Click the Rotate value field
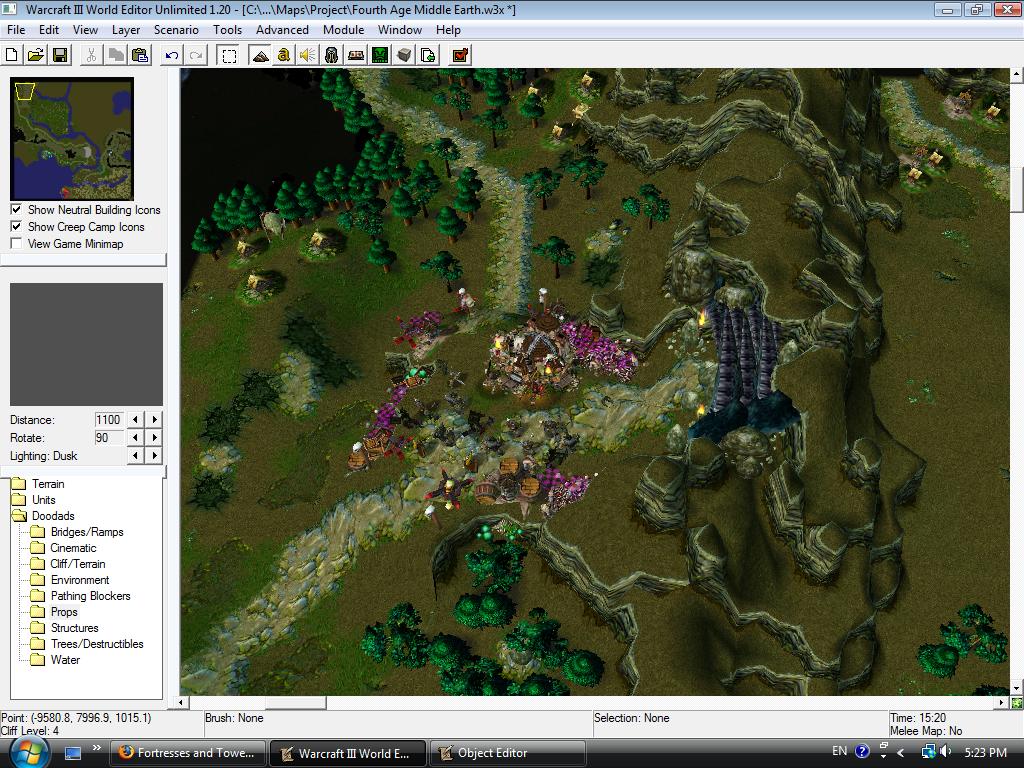Image resolution: width=1024 pixels, height=768 pixels. tap(108, 438)
